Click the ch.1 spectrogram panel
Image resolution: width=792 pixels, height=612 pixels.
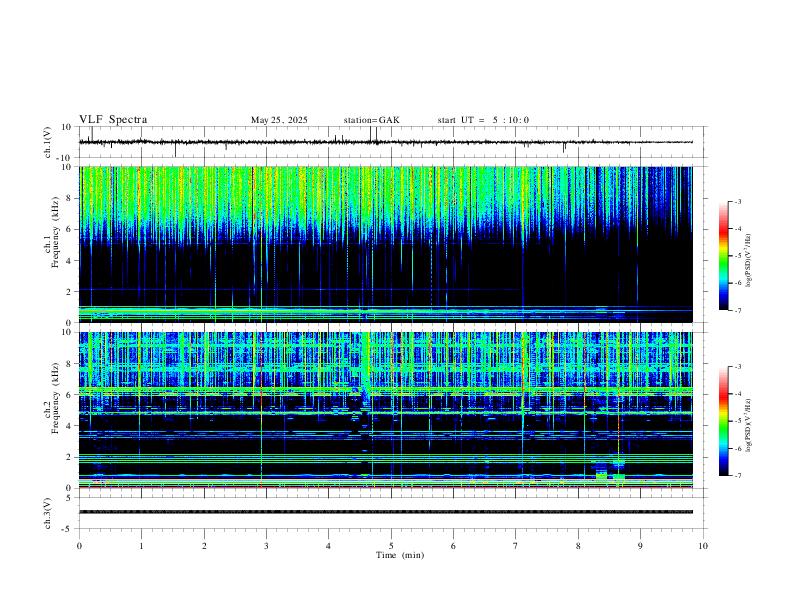click(x=386, y=244)
